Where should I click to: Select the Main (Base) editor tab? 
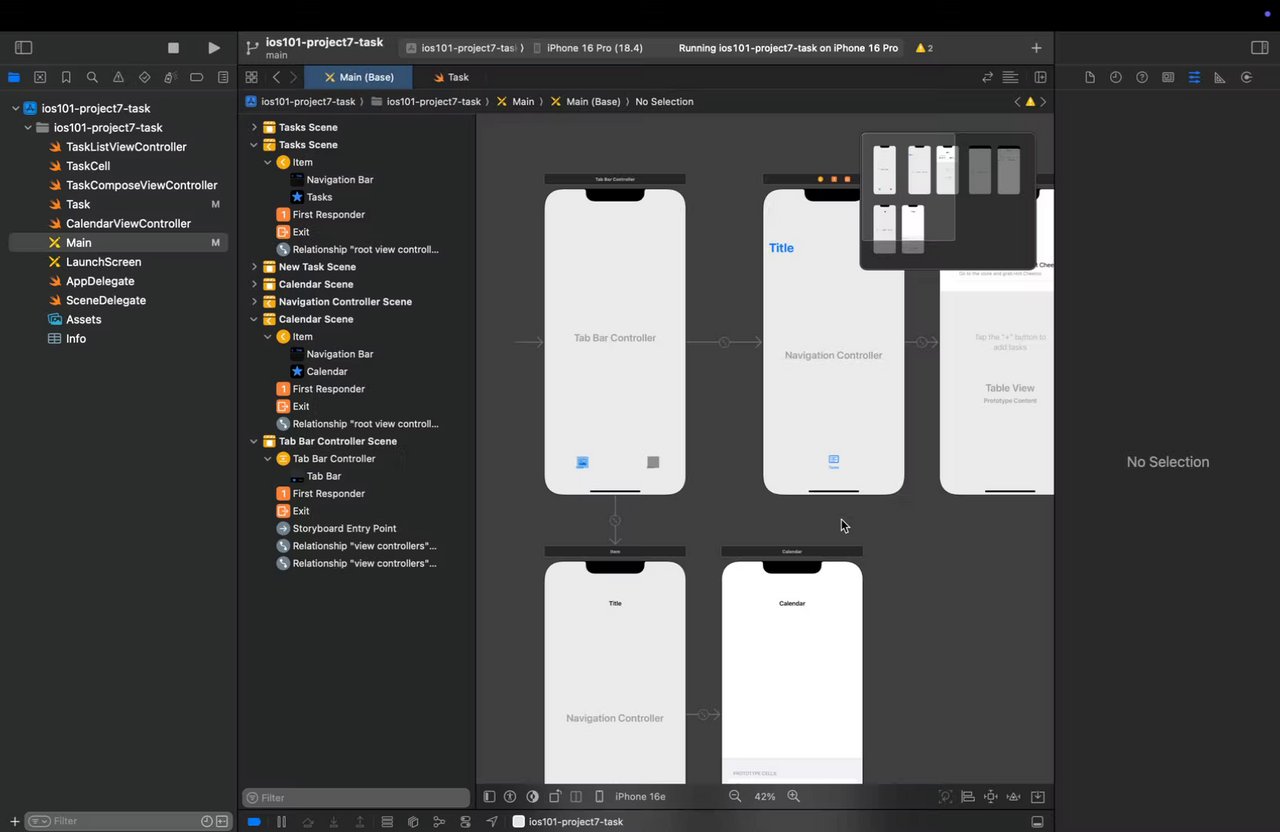[x=358, y=77]
